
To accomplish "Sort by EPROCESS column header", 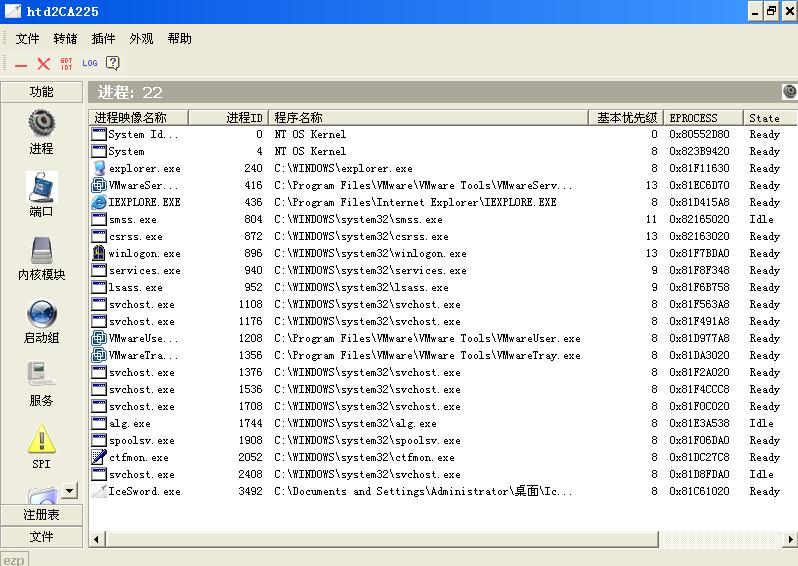I will (703, 118).
